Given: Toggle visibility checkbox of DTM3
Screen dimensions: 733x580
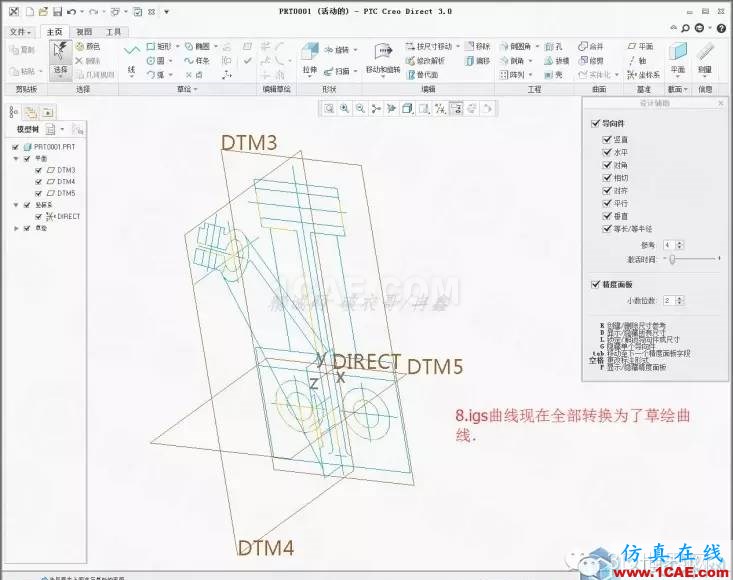Looking at the screenshot, I should point(39,170).
